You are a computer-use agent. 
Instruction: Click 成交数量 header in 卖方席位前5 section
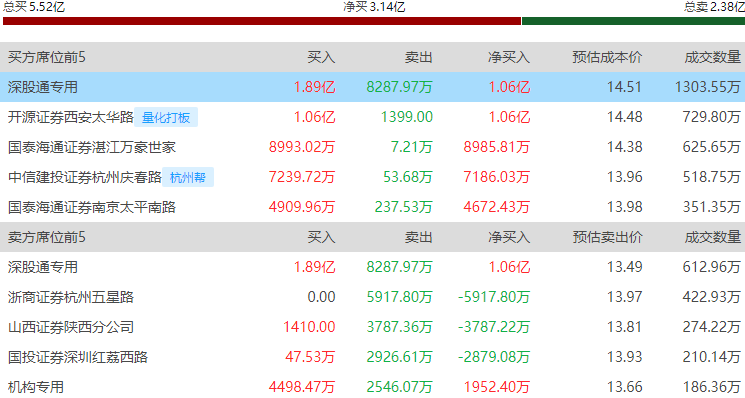[713, 237]
